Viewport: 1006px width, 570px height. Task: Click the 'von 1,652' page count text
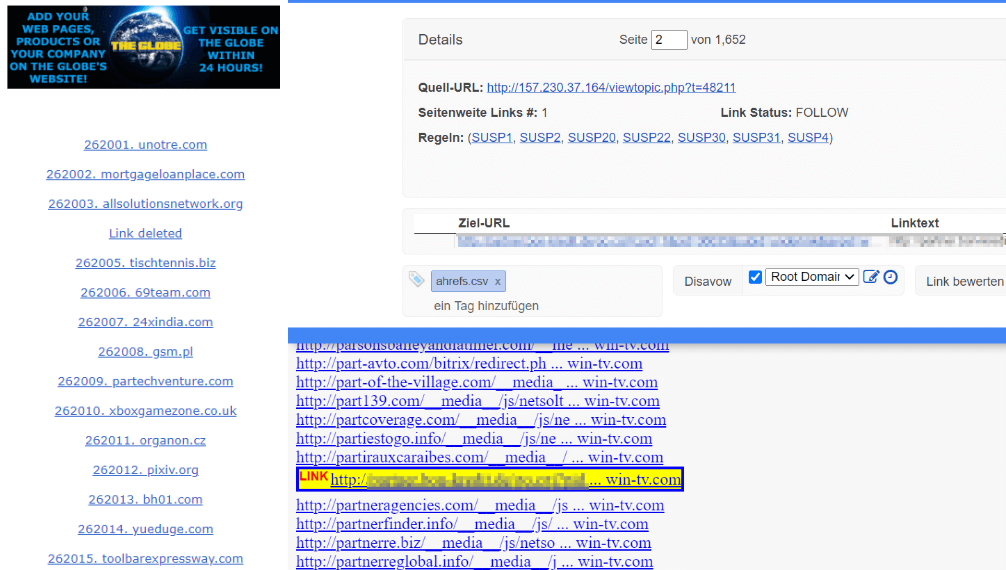(x=718, y=40)
